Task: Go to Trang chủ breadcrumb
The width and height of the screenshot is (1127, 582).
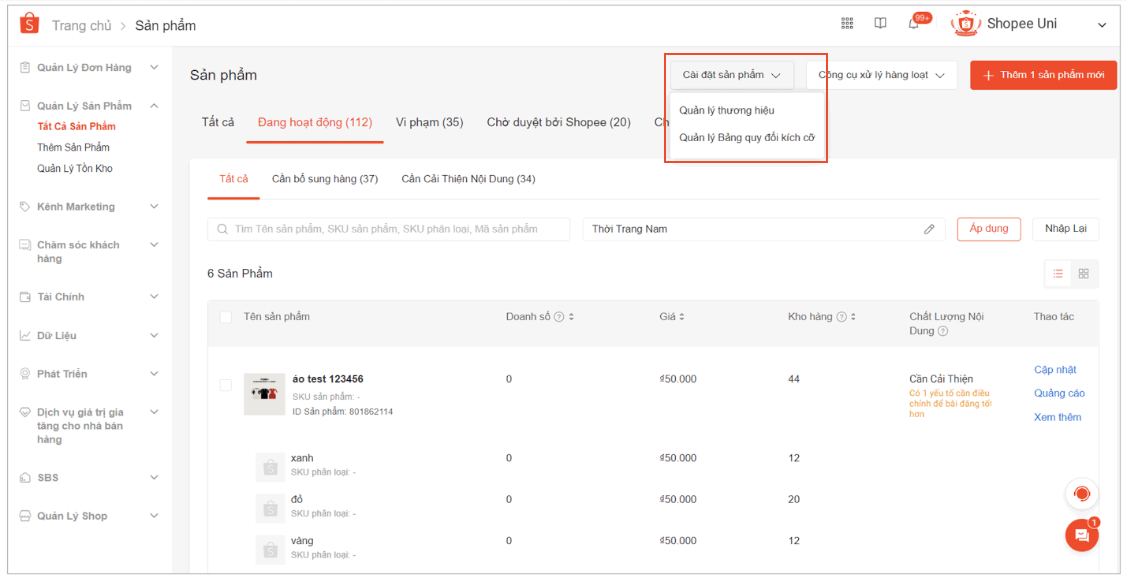Action: coord(82,26)
